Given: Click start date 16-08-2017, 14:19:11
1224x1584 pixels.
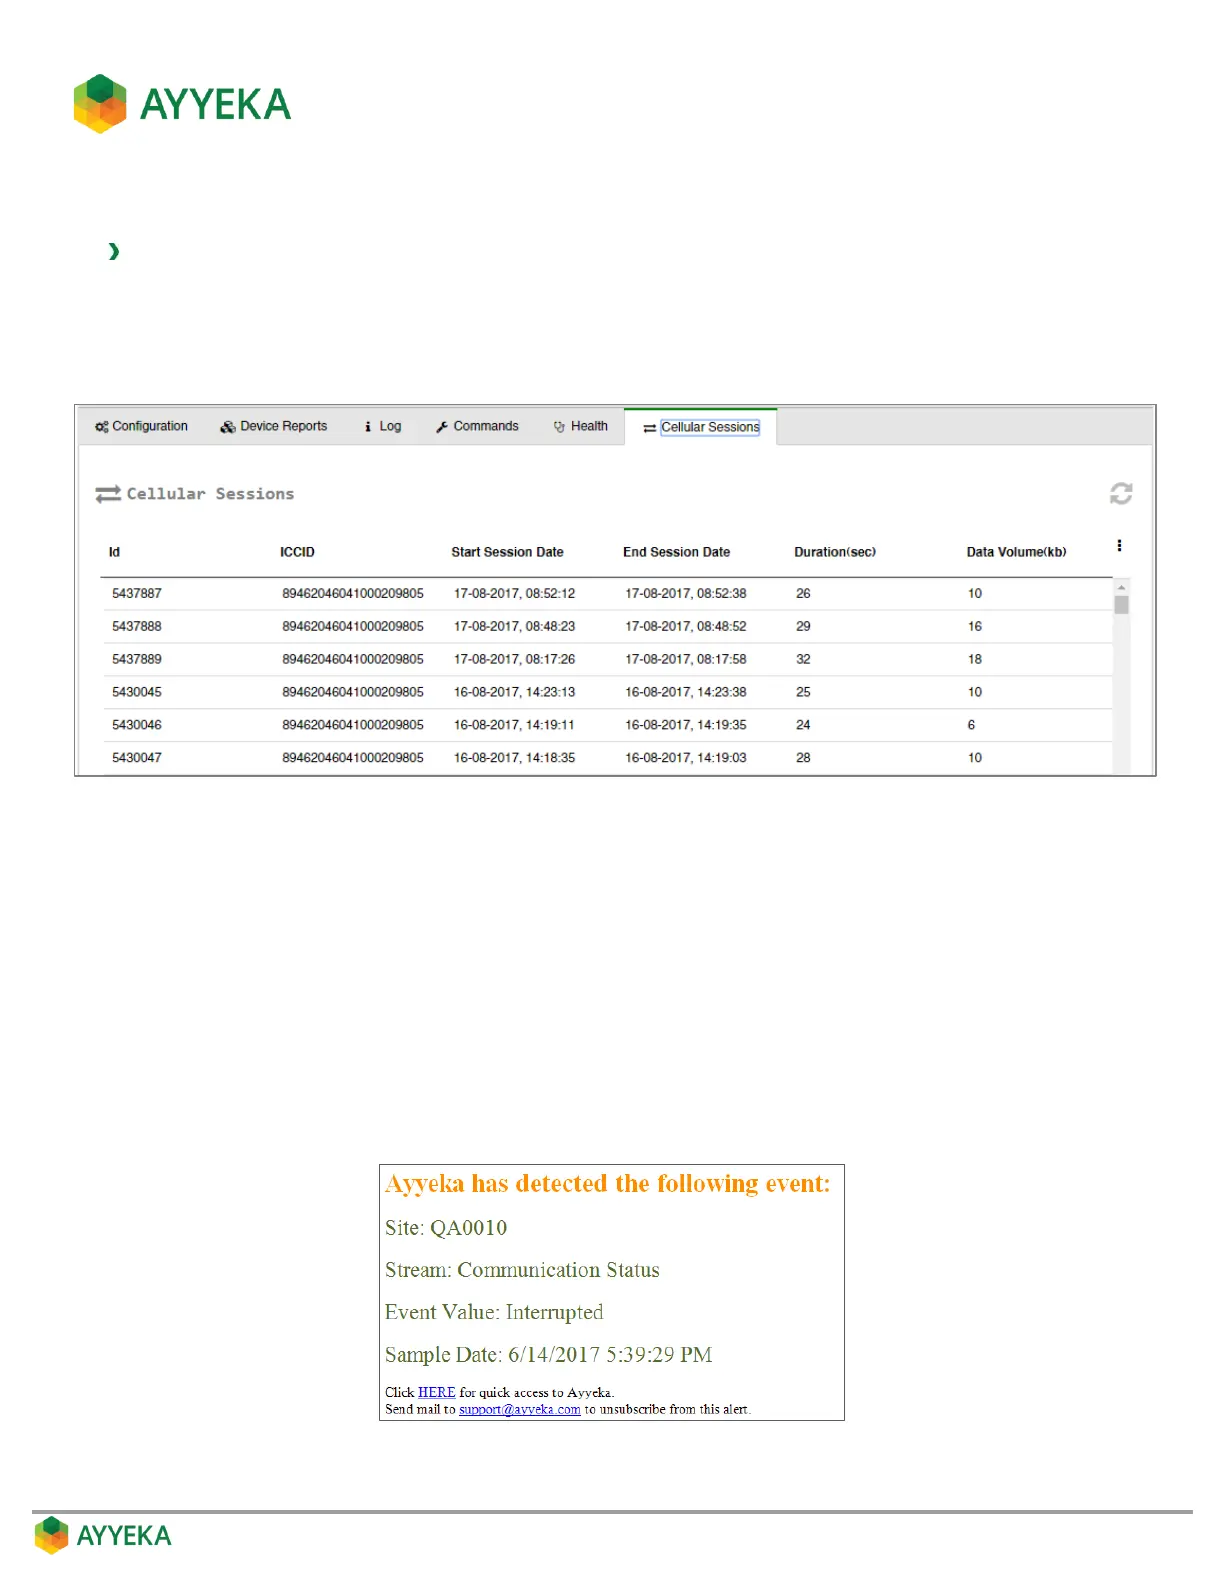Looking at the screenshot, I should [514, 725].
